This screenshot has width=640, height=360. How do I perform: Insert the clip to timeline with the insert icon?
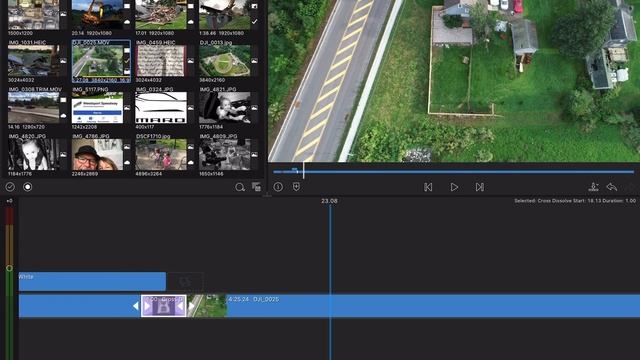(x=593, y=187)
